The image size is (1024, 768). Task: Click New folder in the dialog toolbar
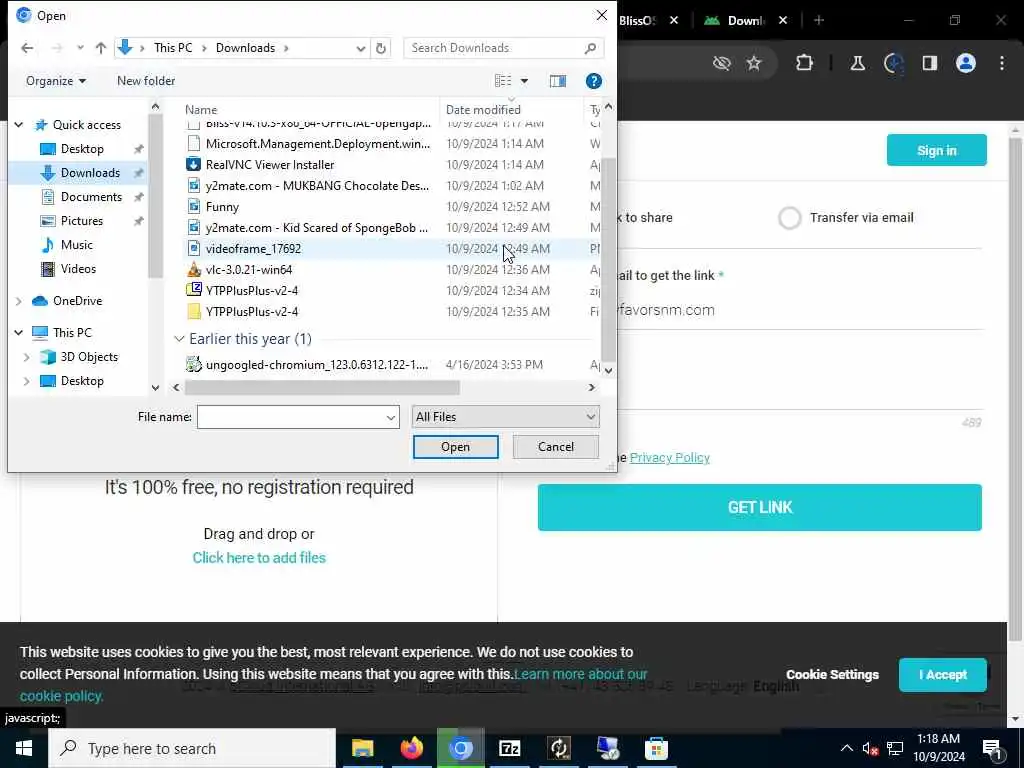146,81
